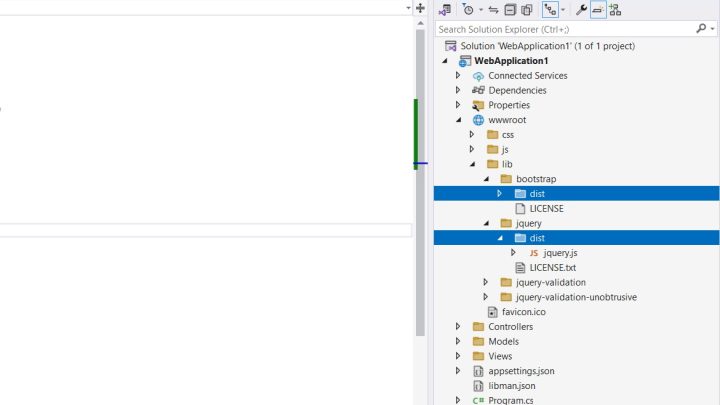Toggle Preview Selected Items button
Screen dimensions: 720x405
point(598,10)
